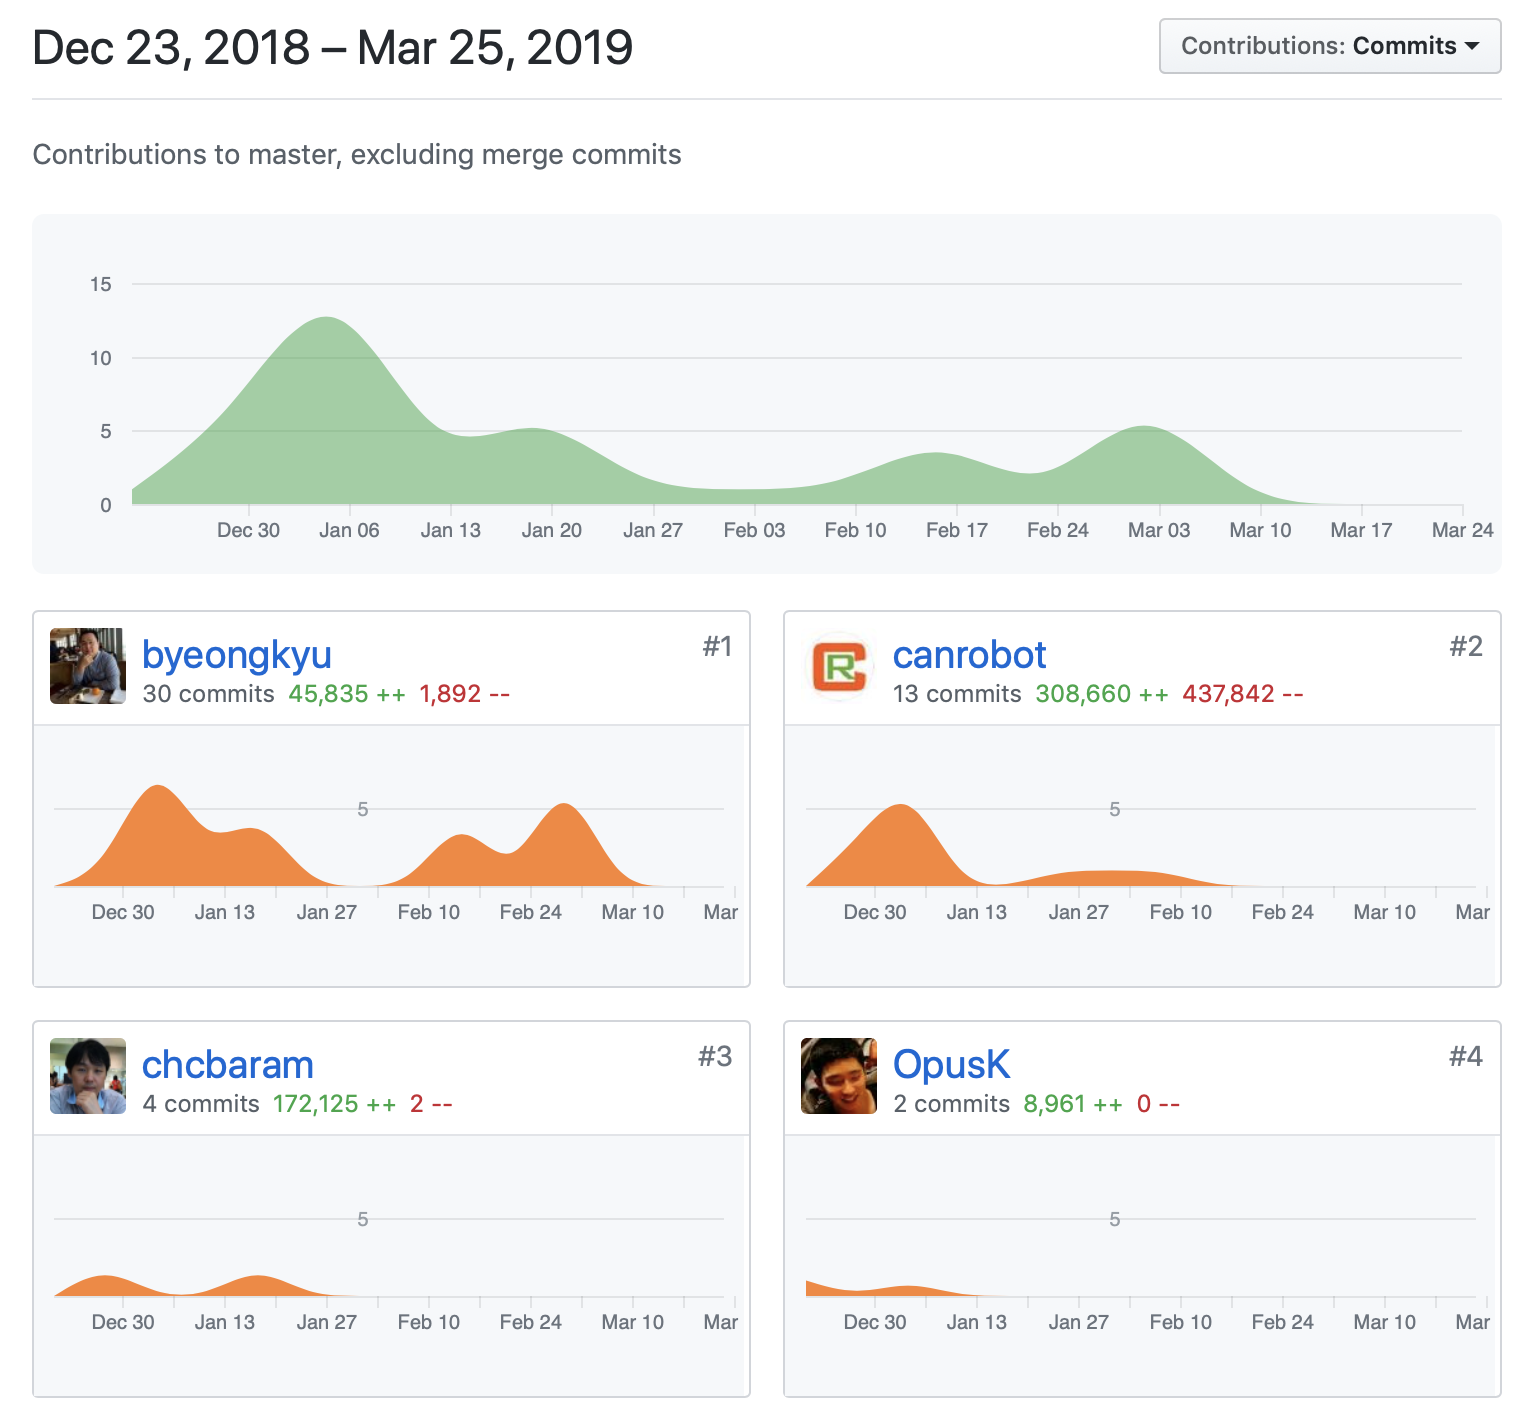View chcbaram's 4 commits

pyautogui.click(x=201, y=1104)
